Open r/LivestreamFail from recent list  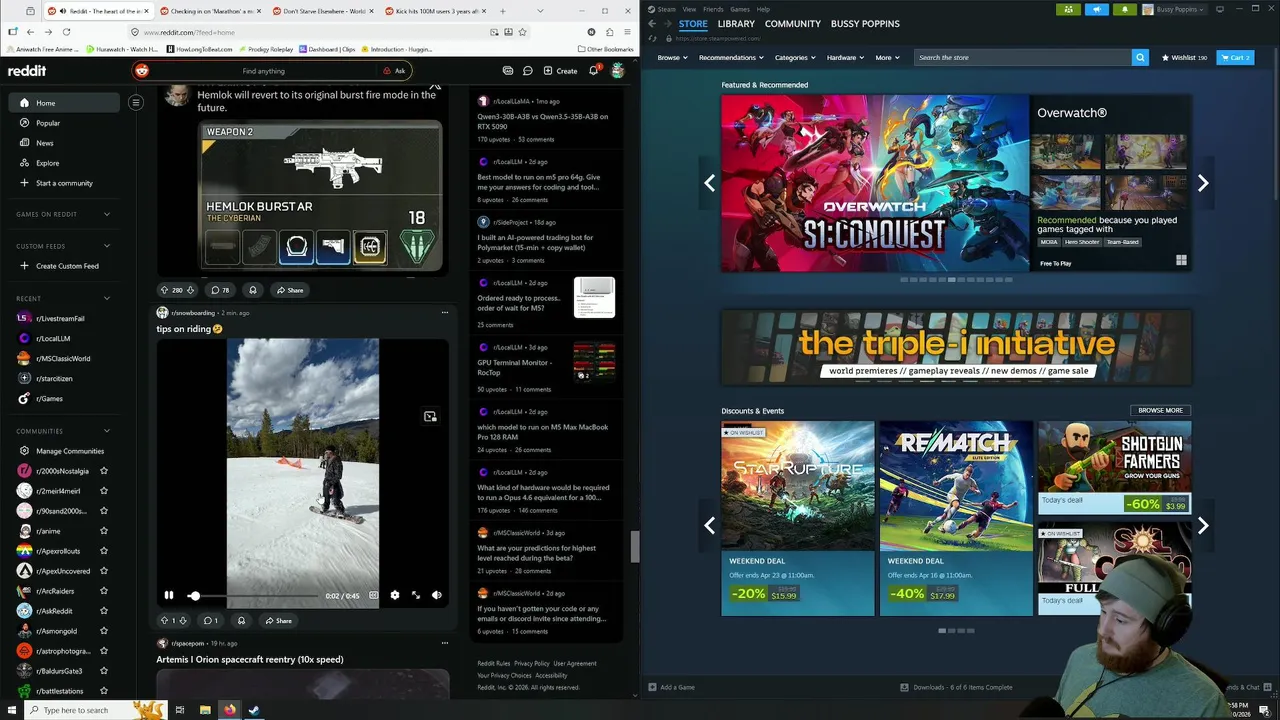coord(60,318)
